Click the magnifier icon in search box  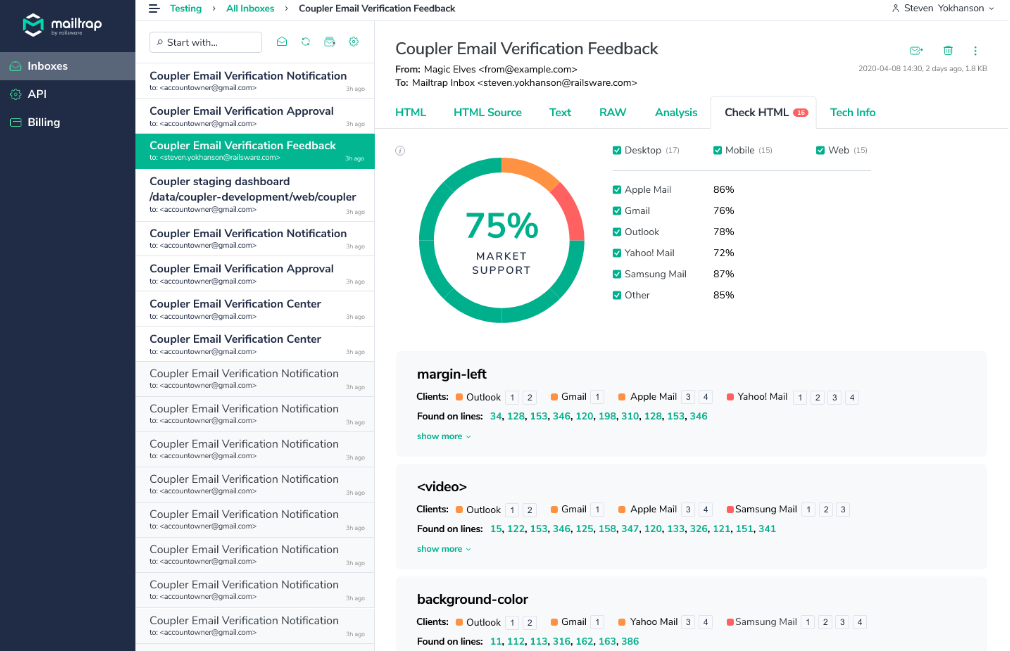click(x=160, y=42)
